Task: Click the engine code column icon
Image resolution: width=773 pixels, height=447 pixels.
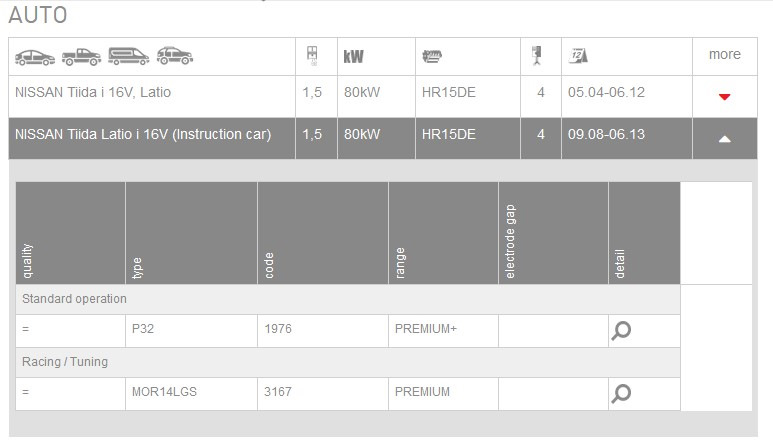Action: click(x=432, y=56)
